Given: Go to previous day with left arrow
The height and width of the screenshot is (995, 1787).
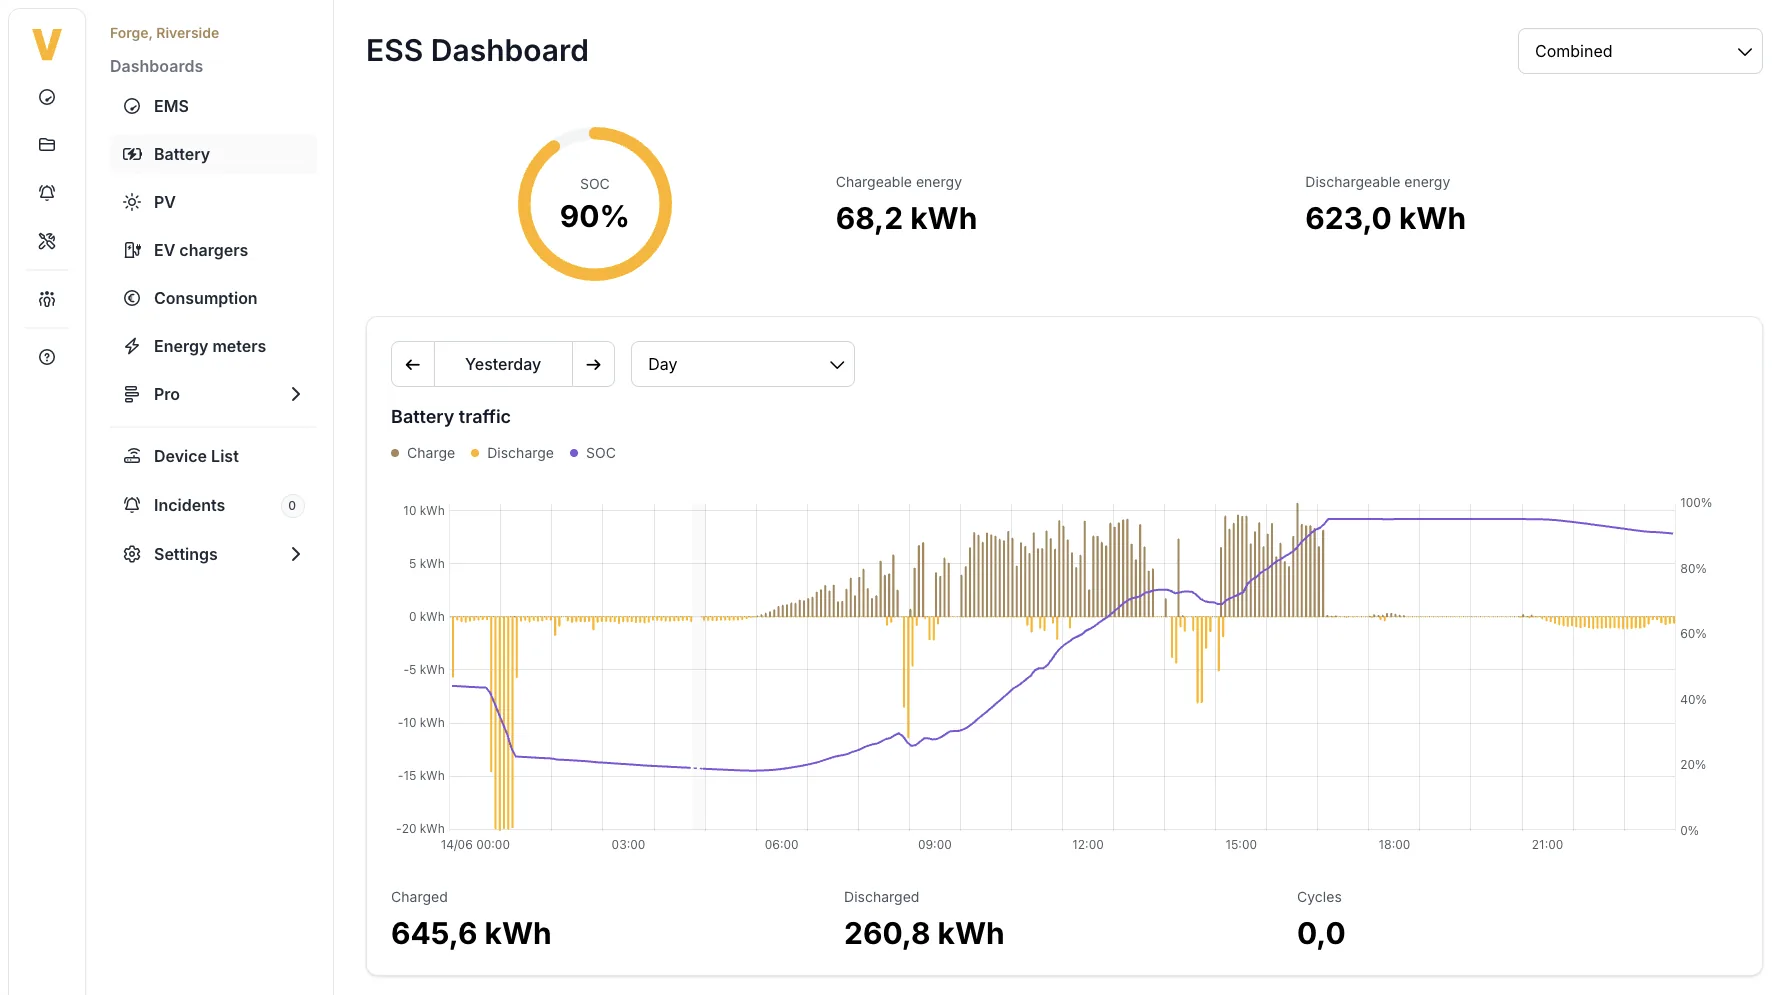Looking at the screenshot, I should click(413, 364).
